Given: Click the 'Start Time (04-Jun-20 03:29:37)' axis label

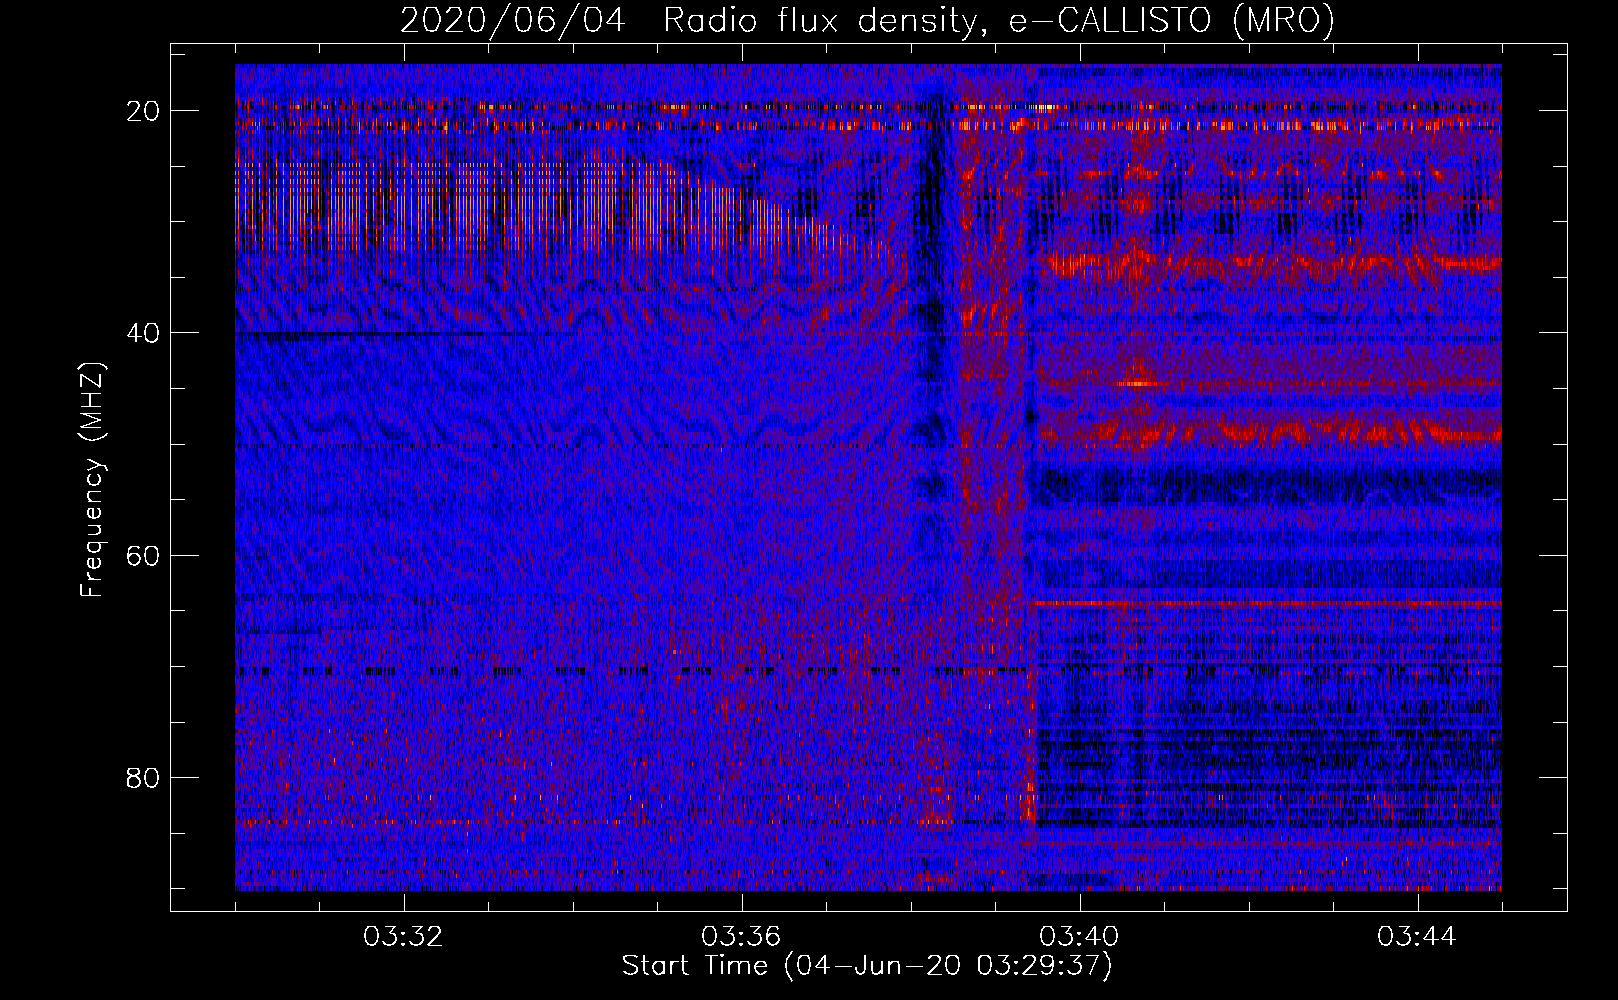Looking at the screenshot, I should click(x=867, y=966).
